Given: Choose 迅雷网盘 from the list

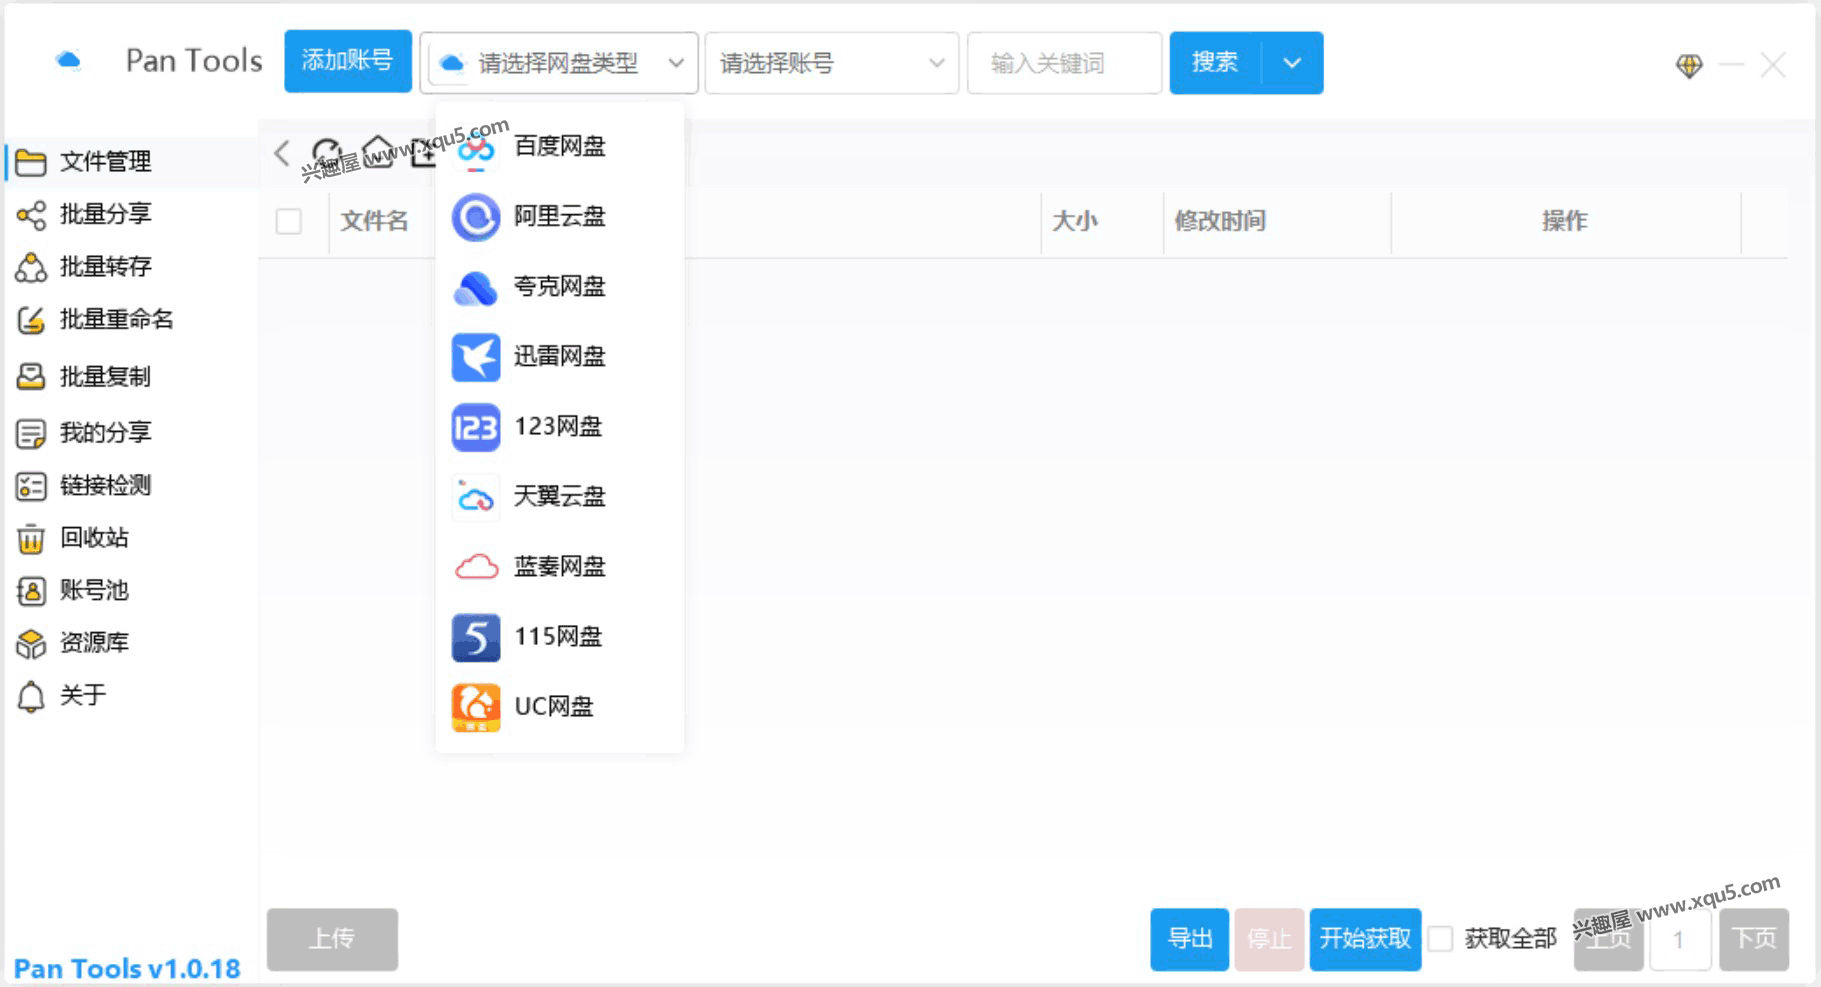Looking at the screenshot, I should (560, 357).
